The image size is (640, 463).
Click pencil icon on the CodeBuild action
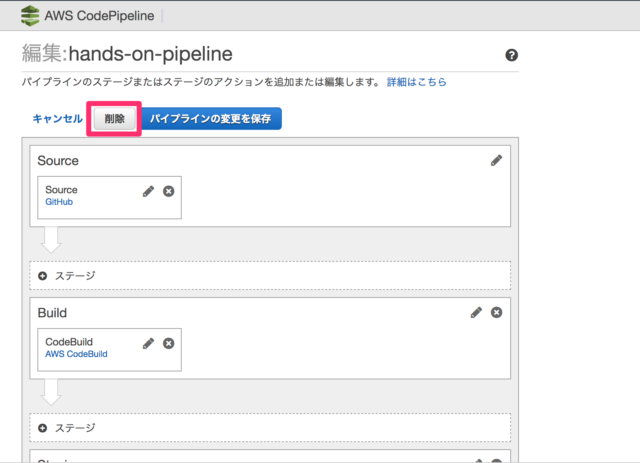tap(148, 343)
